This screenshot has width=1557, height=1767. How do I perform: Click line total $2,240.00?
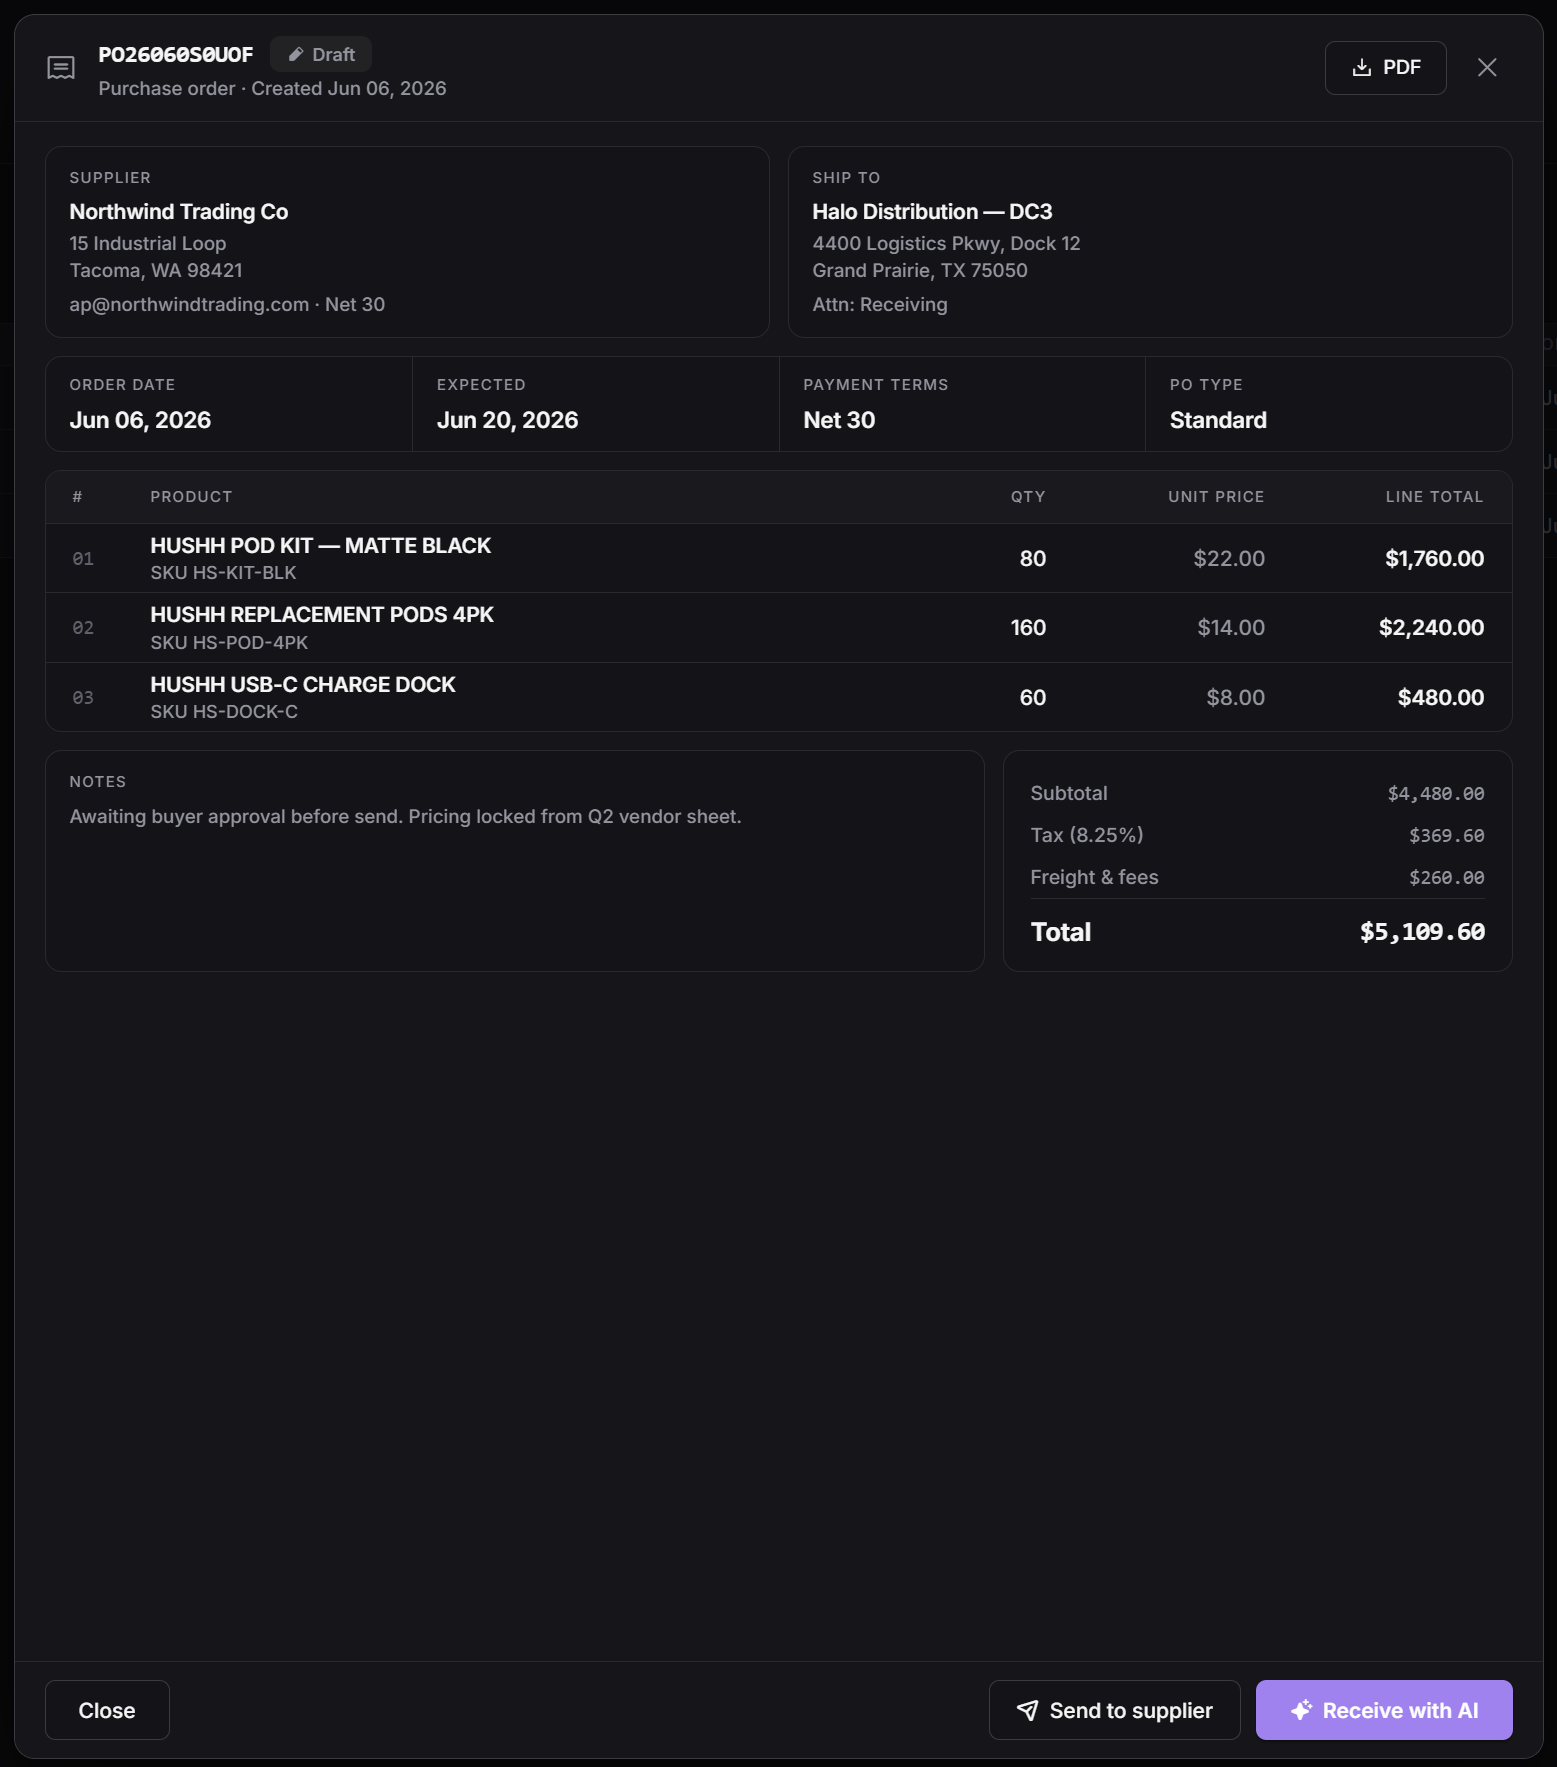(x=1431, y=628)
